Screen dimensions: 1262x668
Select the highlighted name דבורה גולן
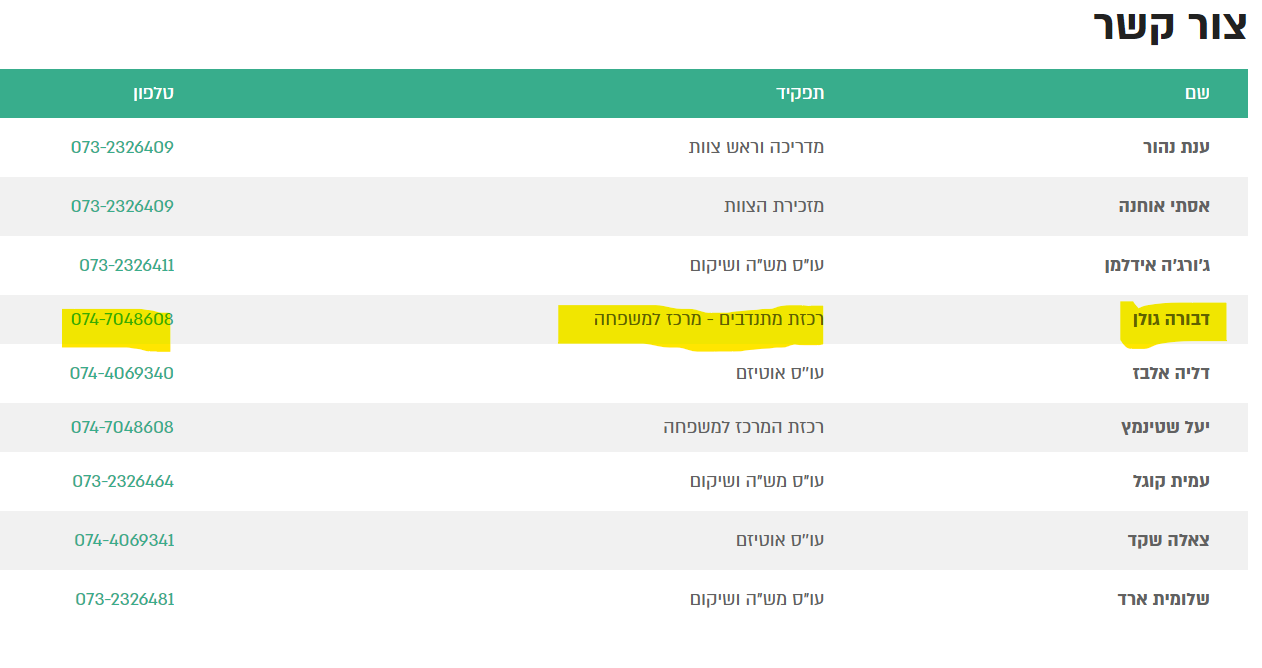coord(1168,320)
